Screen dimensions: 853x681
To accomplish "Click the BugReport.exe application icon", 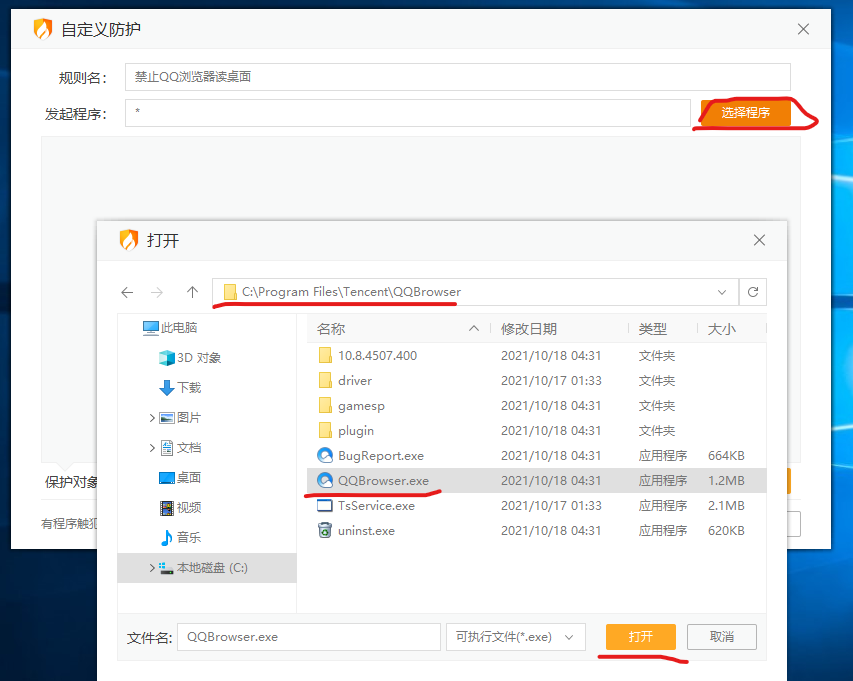I will (x=325, y=455).
